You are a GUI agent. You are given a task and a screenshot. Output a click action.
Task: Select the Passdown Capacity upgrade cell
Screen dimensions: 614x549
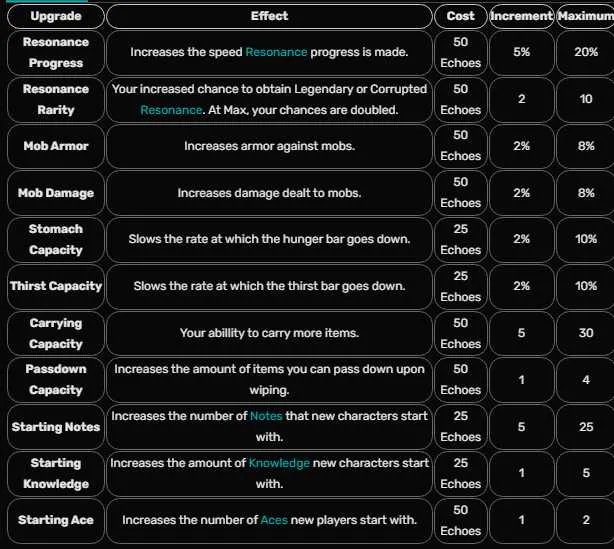coord(56,379)
